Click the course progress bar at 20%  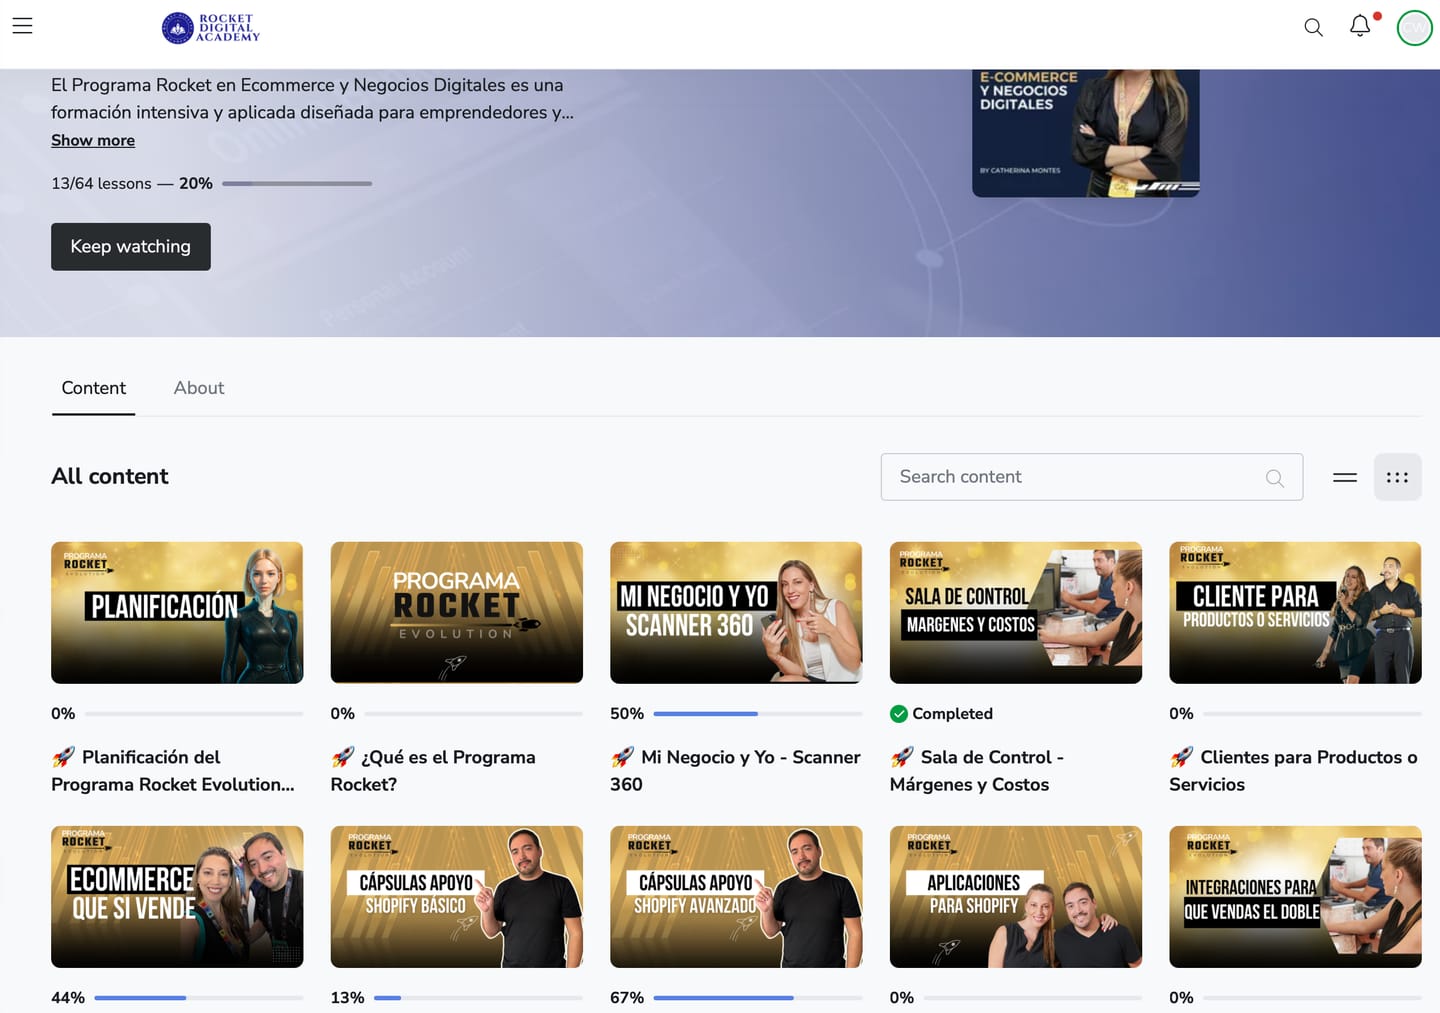tap(297, 184)
